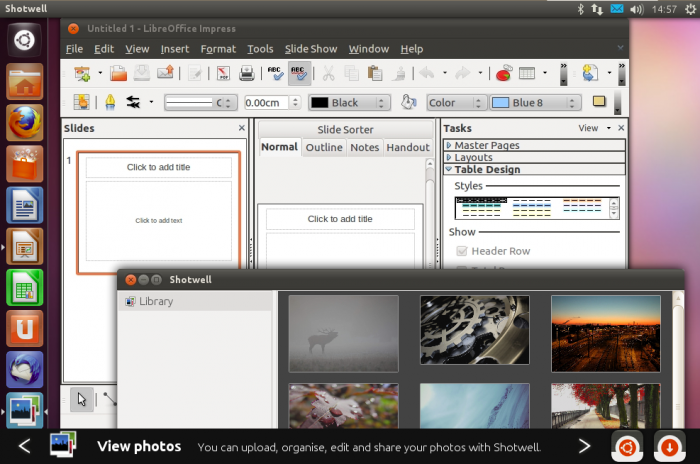The height and width of the screenshot is (464, 700).
Task: Select slide 1 thumbnail in Slides panel
Action: (x=158, y=212)
